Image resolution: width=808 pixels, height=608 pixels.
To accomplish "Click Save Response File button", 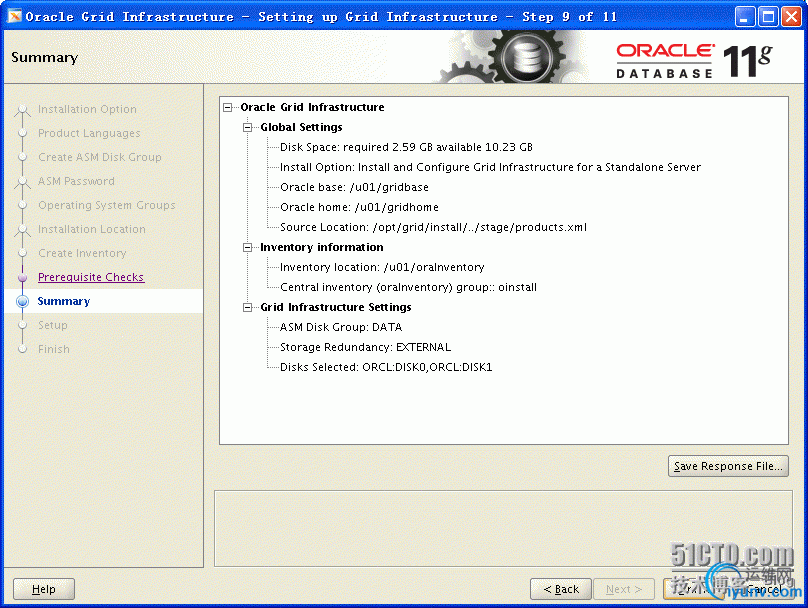I will (x=728, y=466).
